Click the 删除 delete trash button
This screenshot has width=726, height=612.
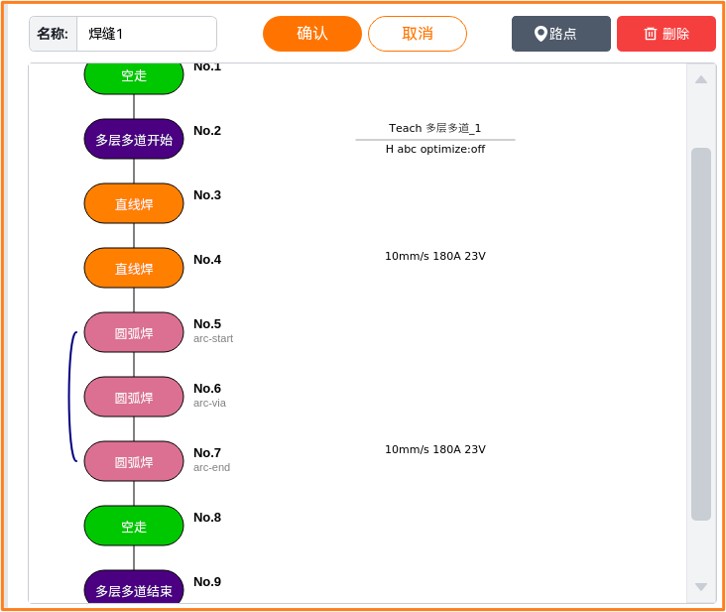click(x=666, y=34)
